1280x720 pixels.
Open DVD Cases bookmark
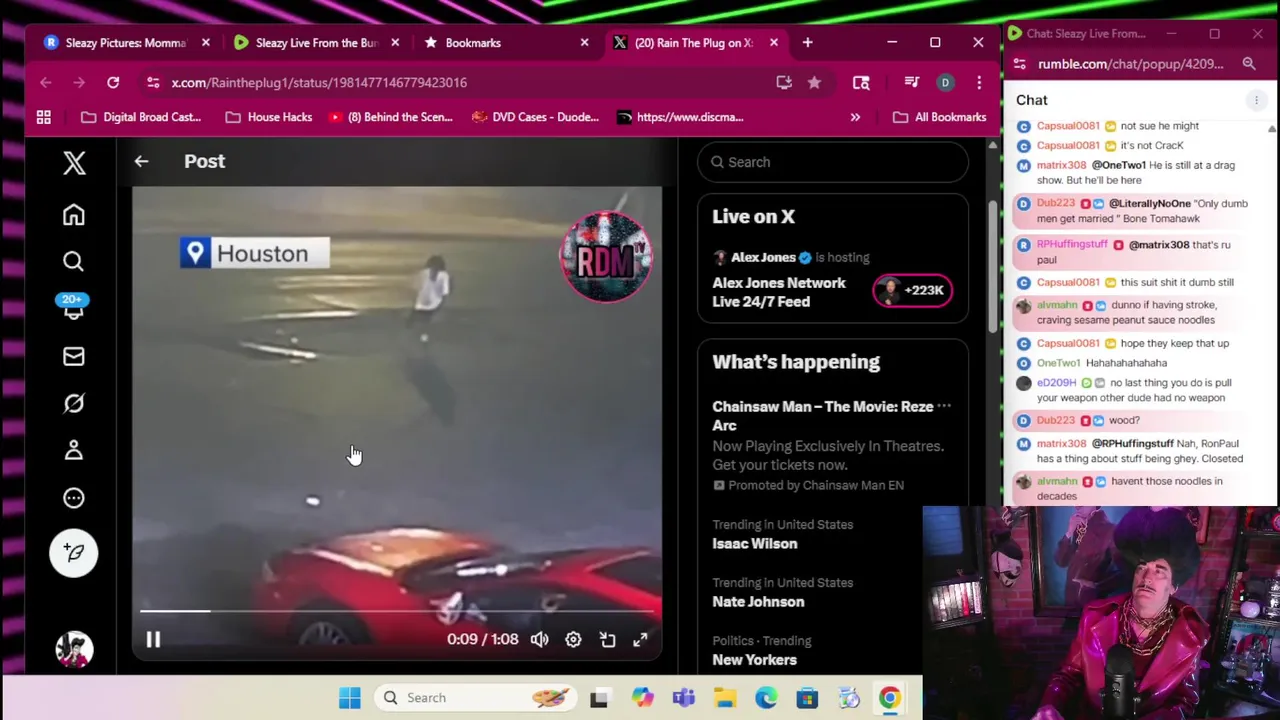[535, 117]
